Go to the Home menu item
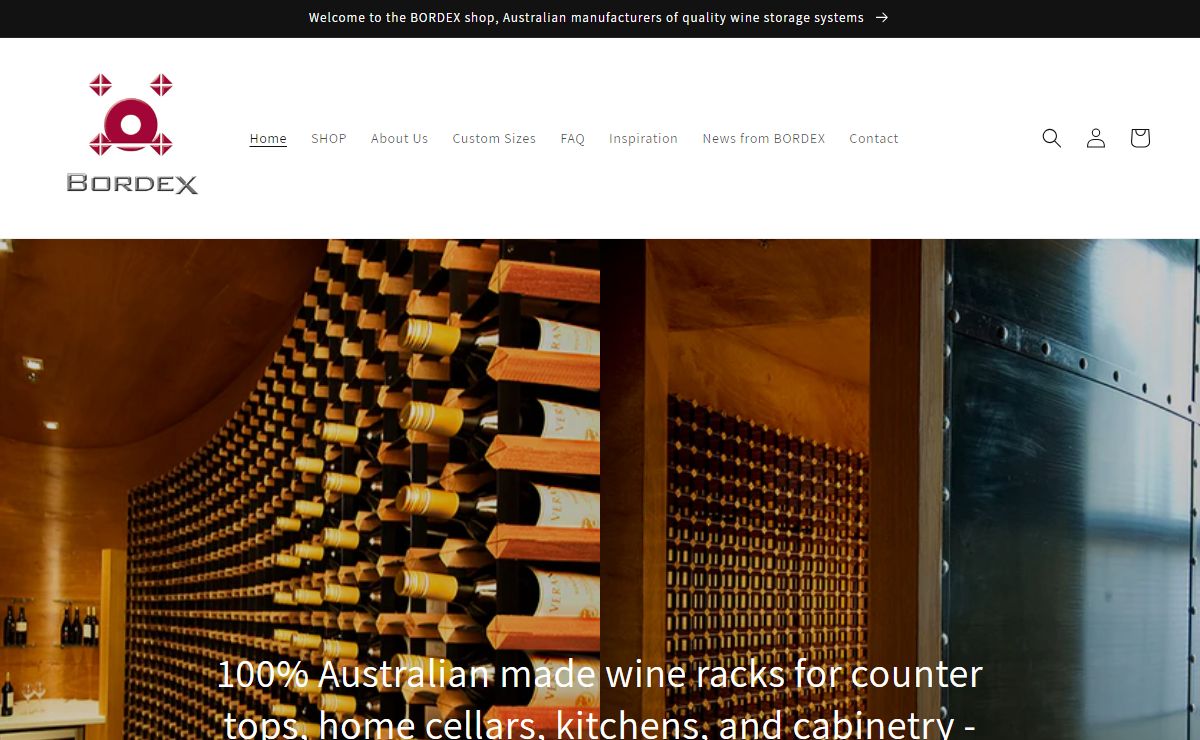This screenshot has width=1200, height=740. click(268, 139)
